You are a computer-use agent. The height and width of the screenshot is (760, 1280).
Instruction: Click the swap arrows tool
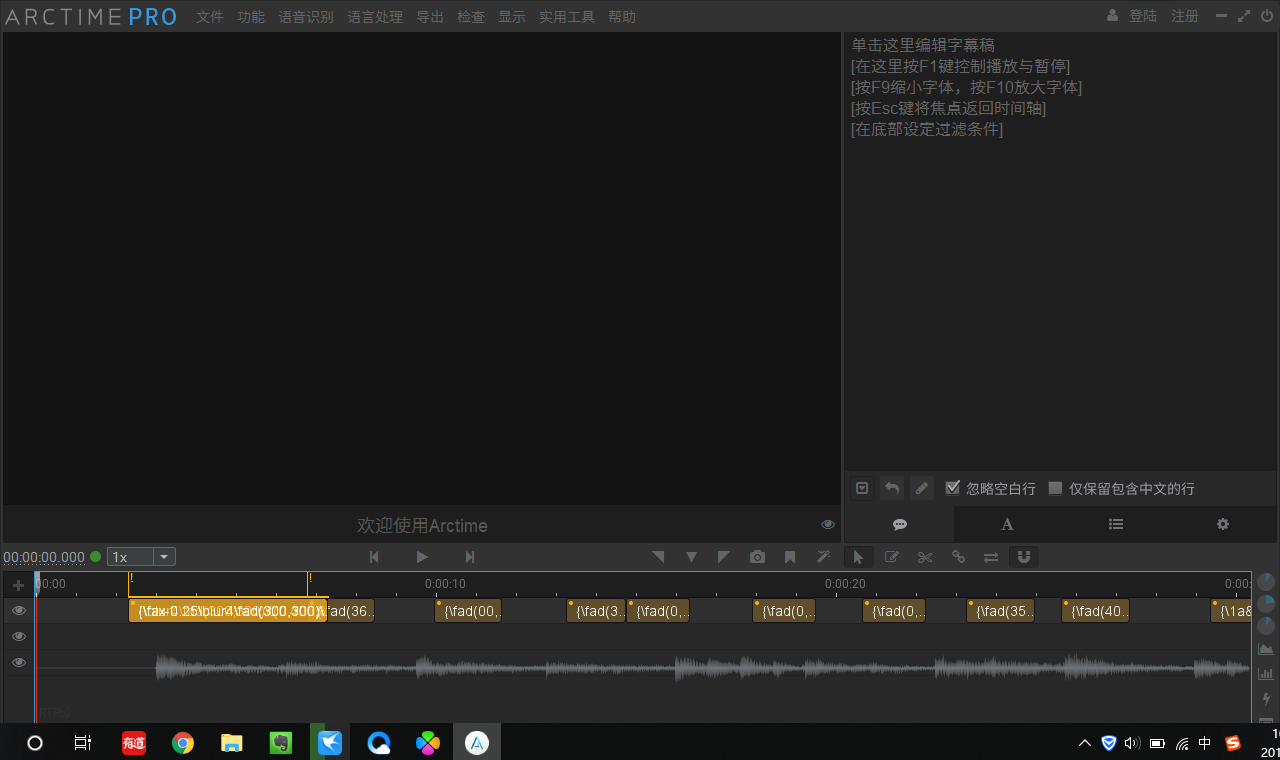[x=991, y=557]
